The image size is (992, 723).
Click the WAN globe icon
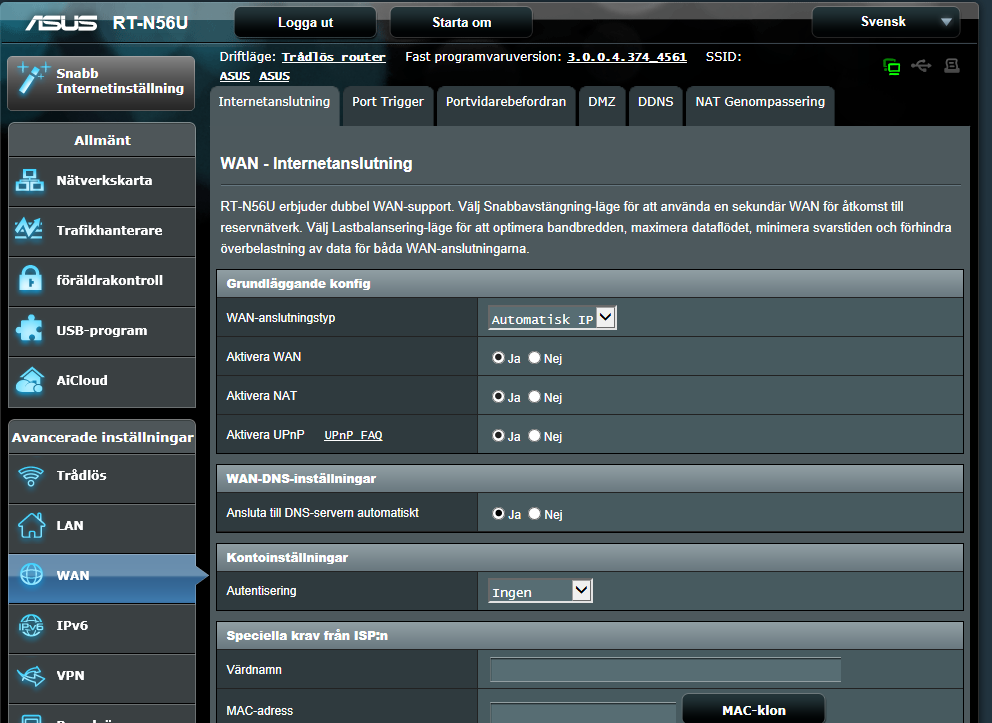[31, 574]
